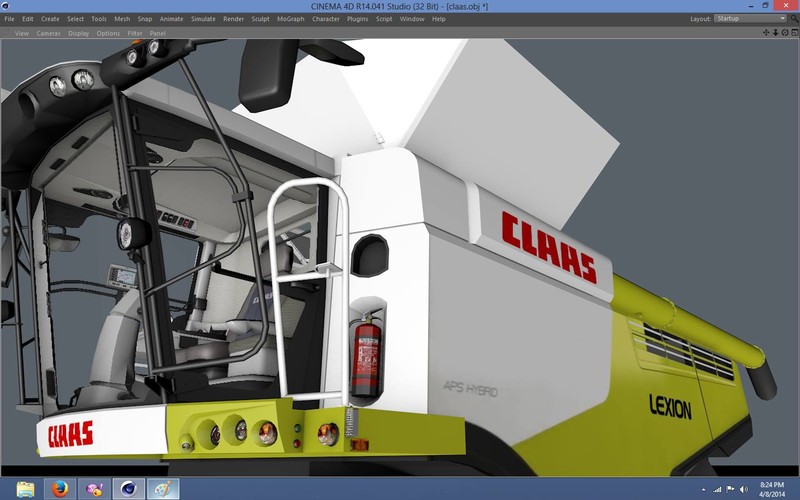800x500 pixels.
Task: Open File Explorer from the taskbar
Action: tap(25, 489)
